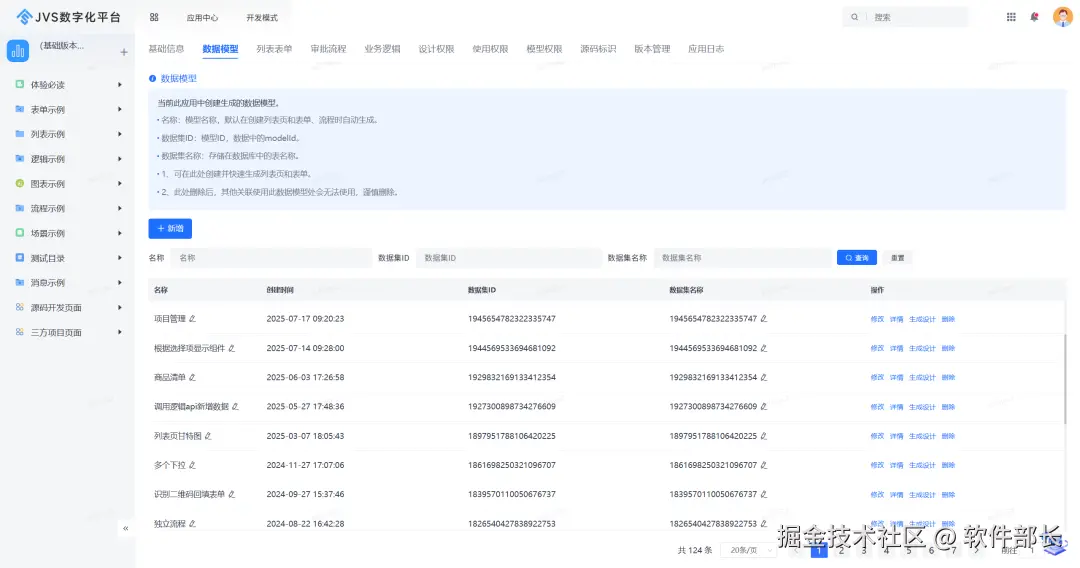Expand the 场景示例 sidebar arrow

pyautogui.click(x=120, y=233)
